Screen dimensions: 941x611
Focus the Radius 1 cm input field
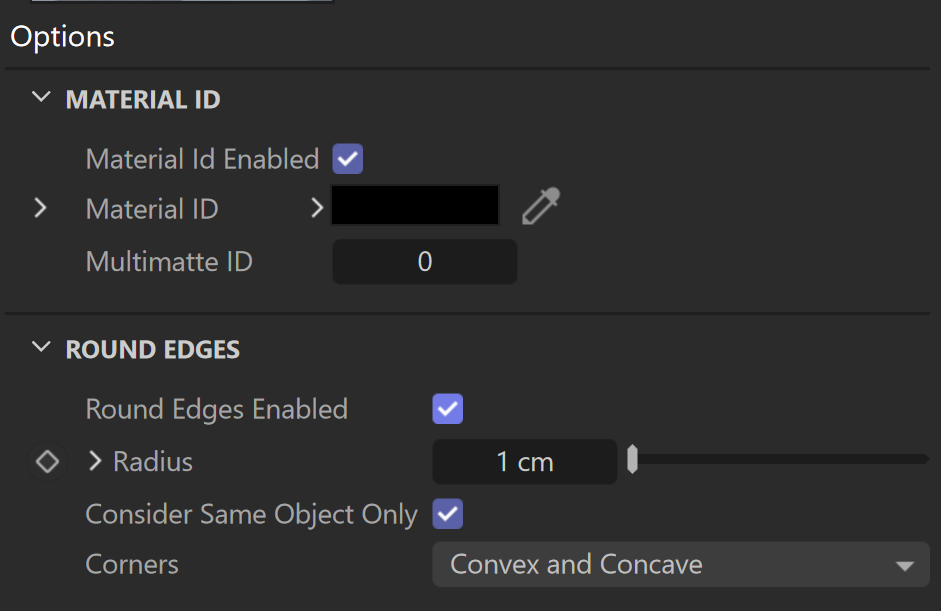(525, 462)
